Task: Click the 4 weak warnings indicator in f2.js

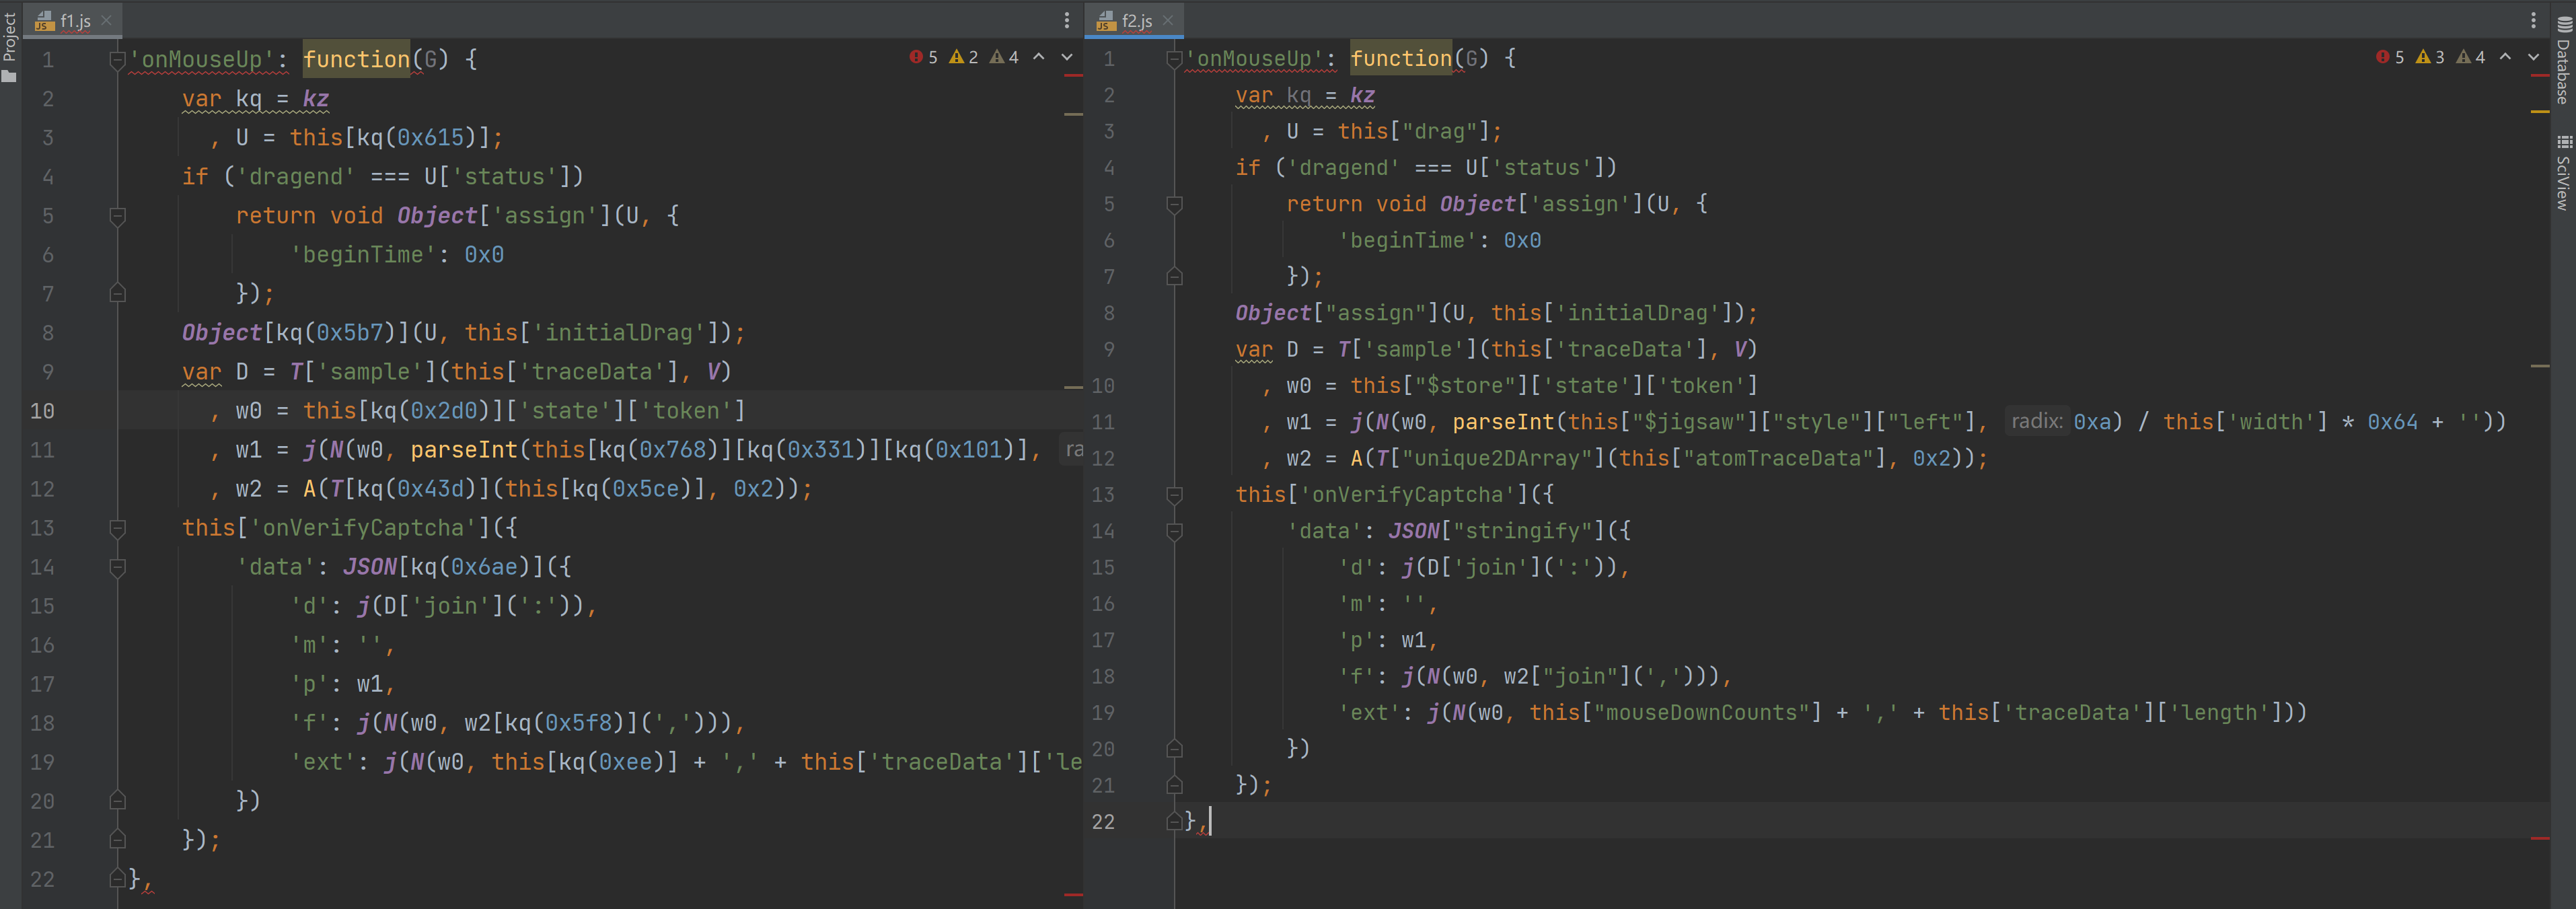Action: (x=2471, y=57)
